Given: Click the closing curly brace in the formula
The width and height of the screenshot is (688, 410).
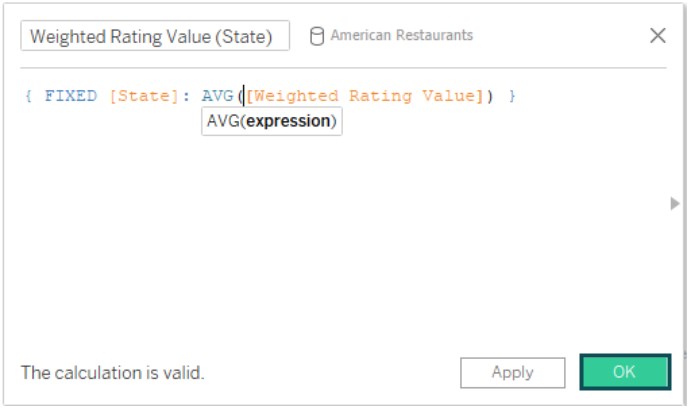Looking at the screenshot, I should (x=512, y=96).
